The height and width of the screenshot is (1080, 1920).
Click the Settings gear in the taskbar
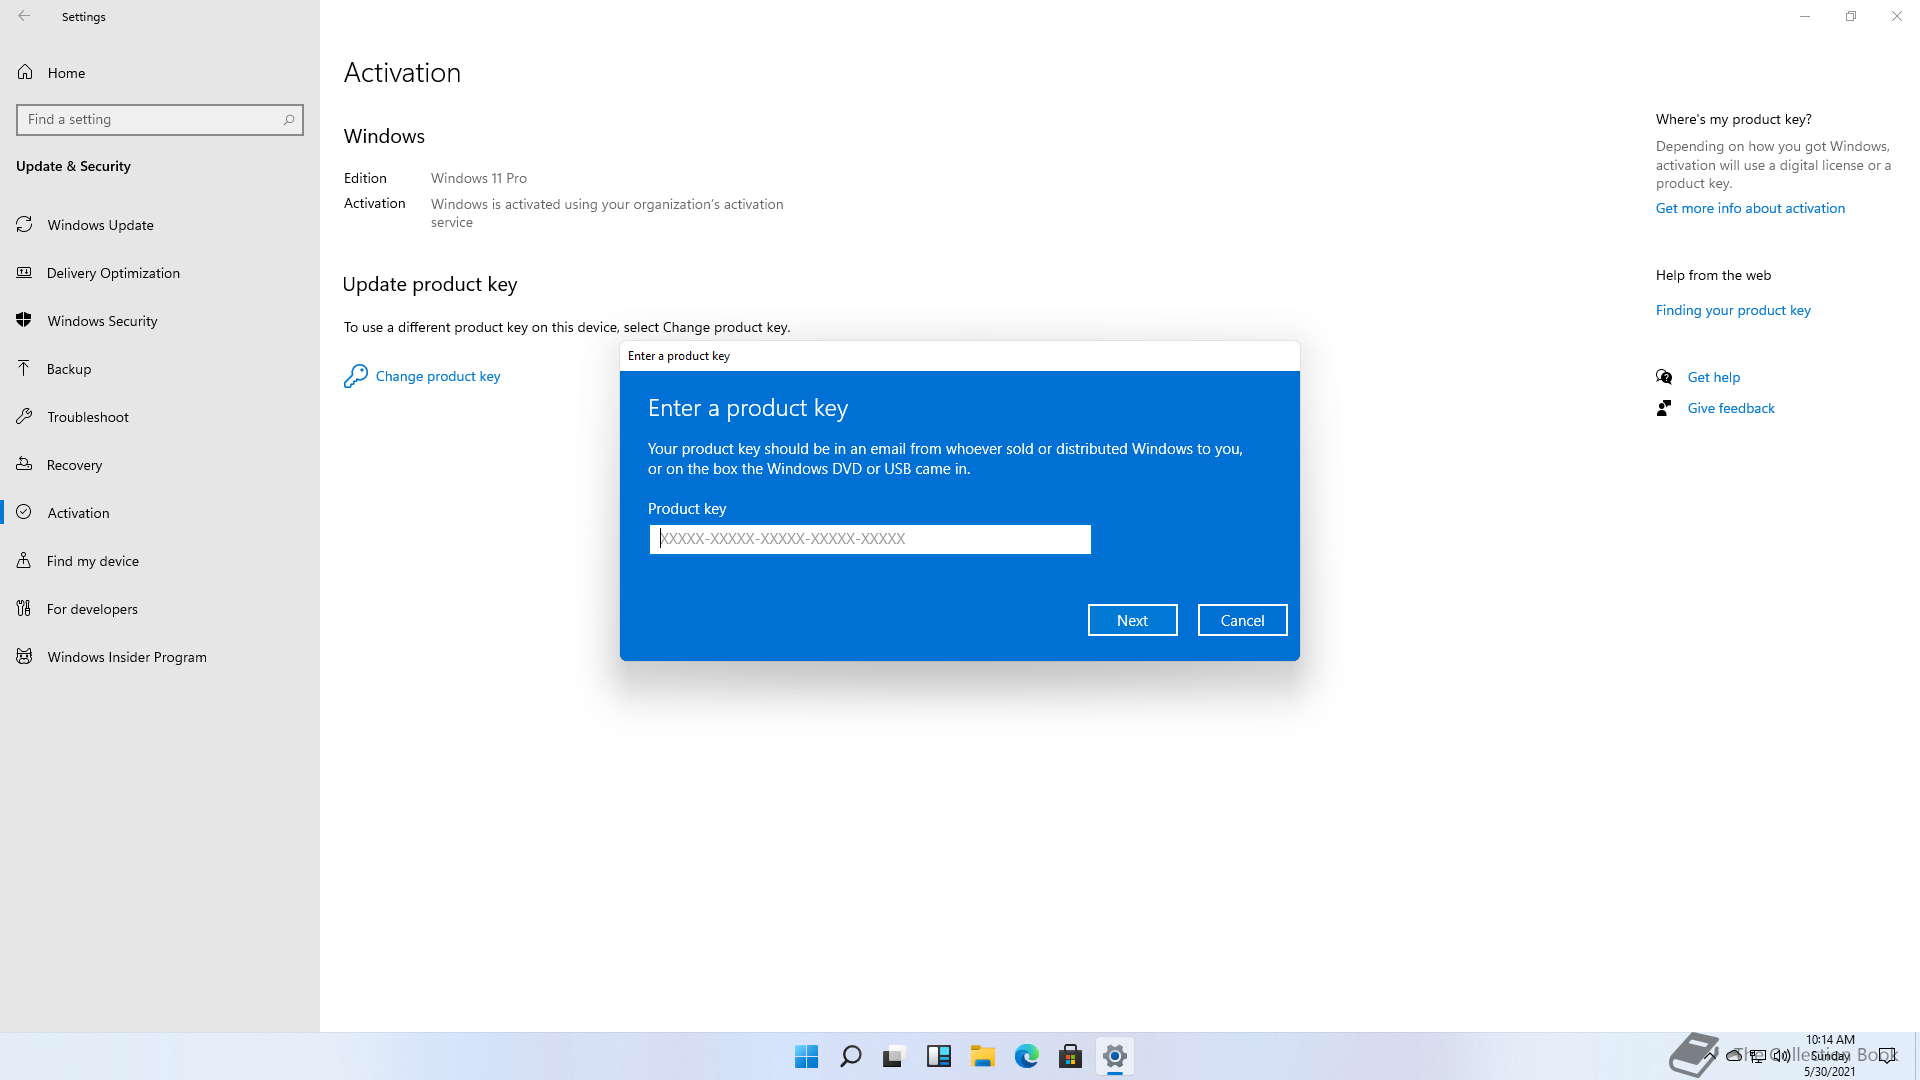[x=1114, y=1056]
